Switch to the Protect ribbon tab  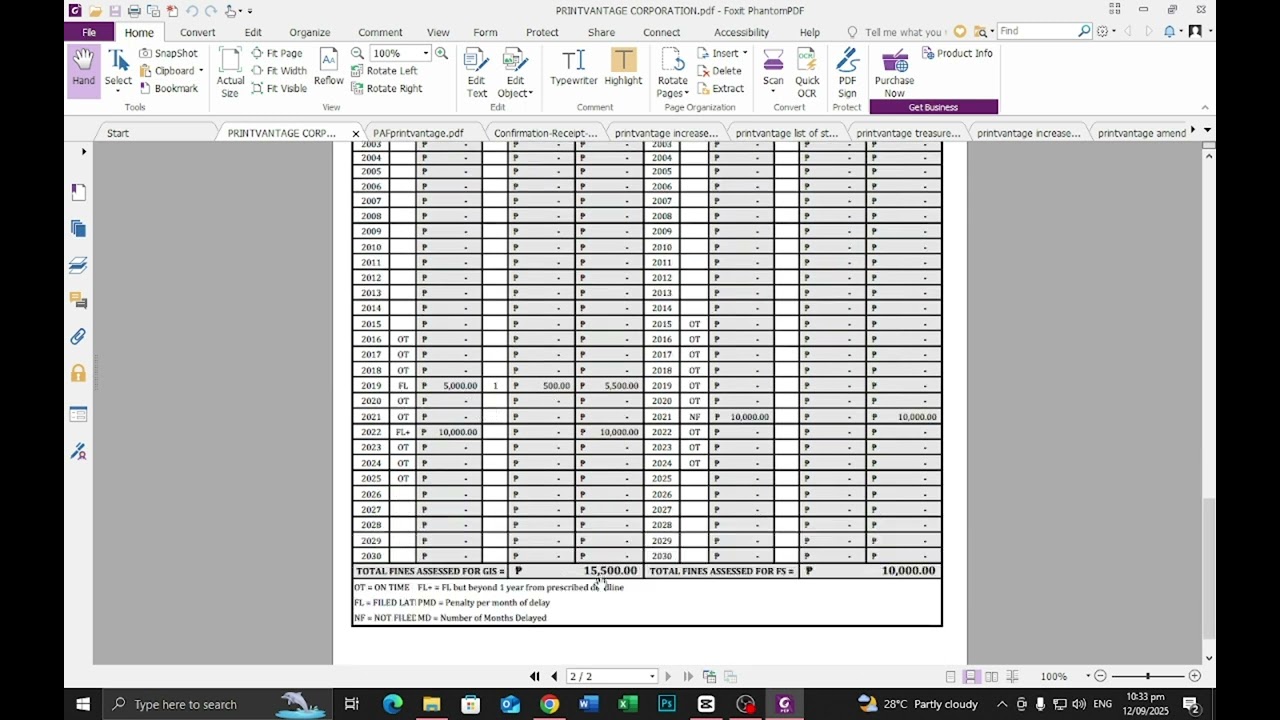click(542, 32)
